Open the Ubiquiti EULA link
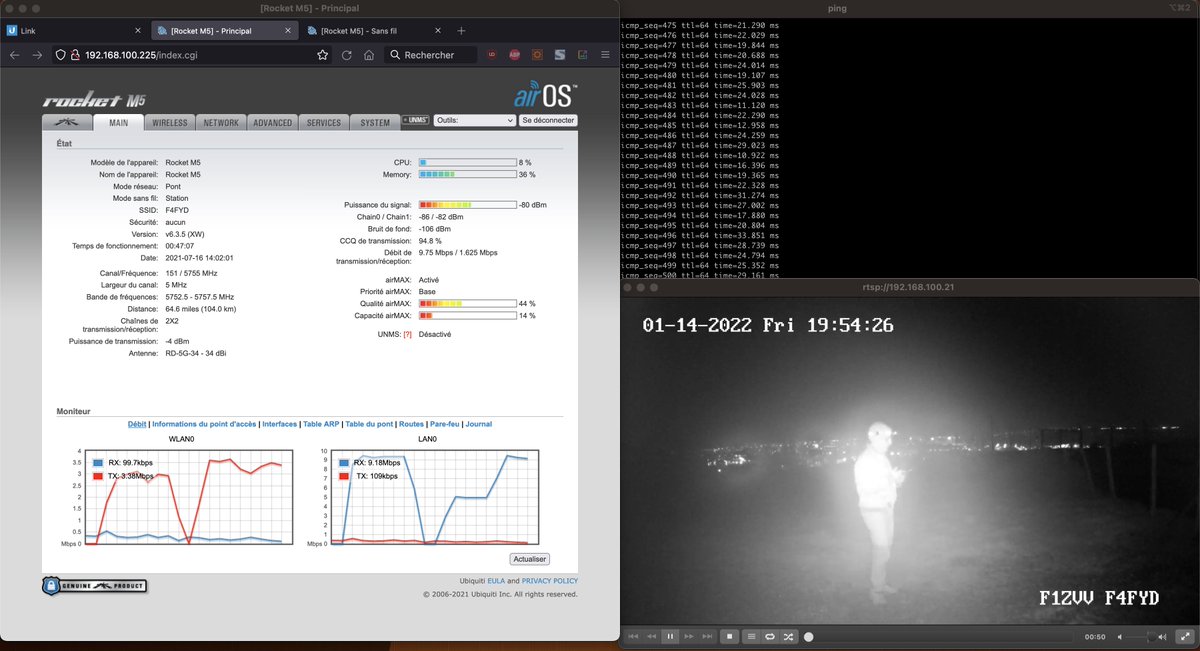This screenshot has width=1200, height=651. [494, 581]
